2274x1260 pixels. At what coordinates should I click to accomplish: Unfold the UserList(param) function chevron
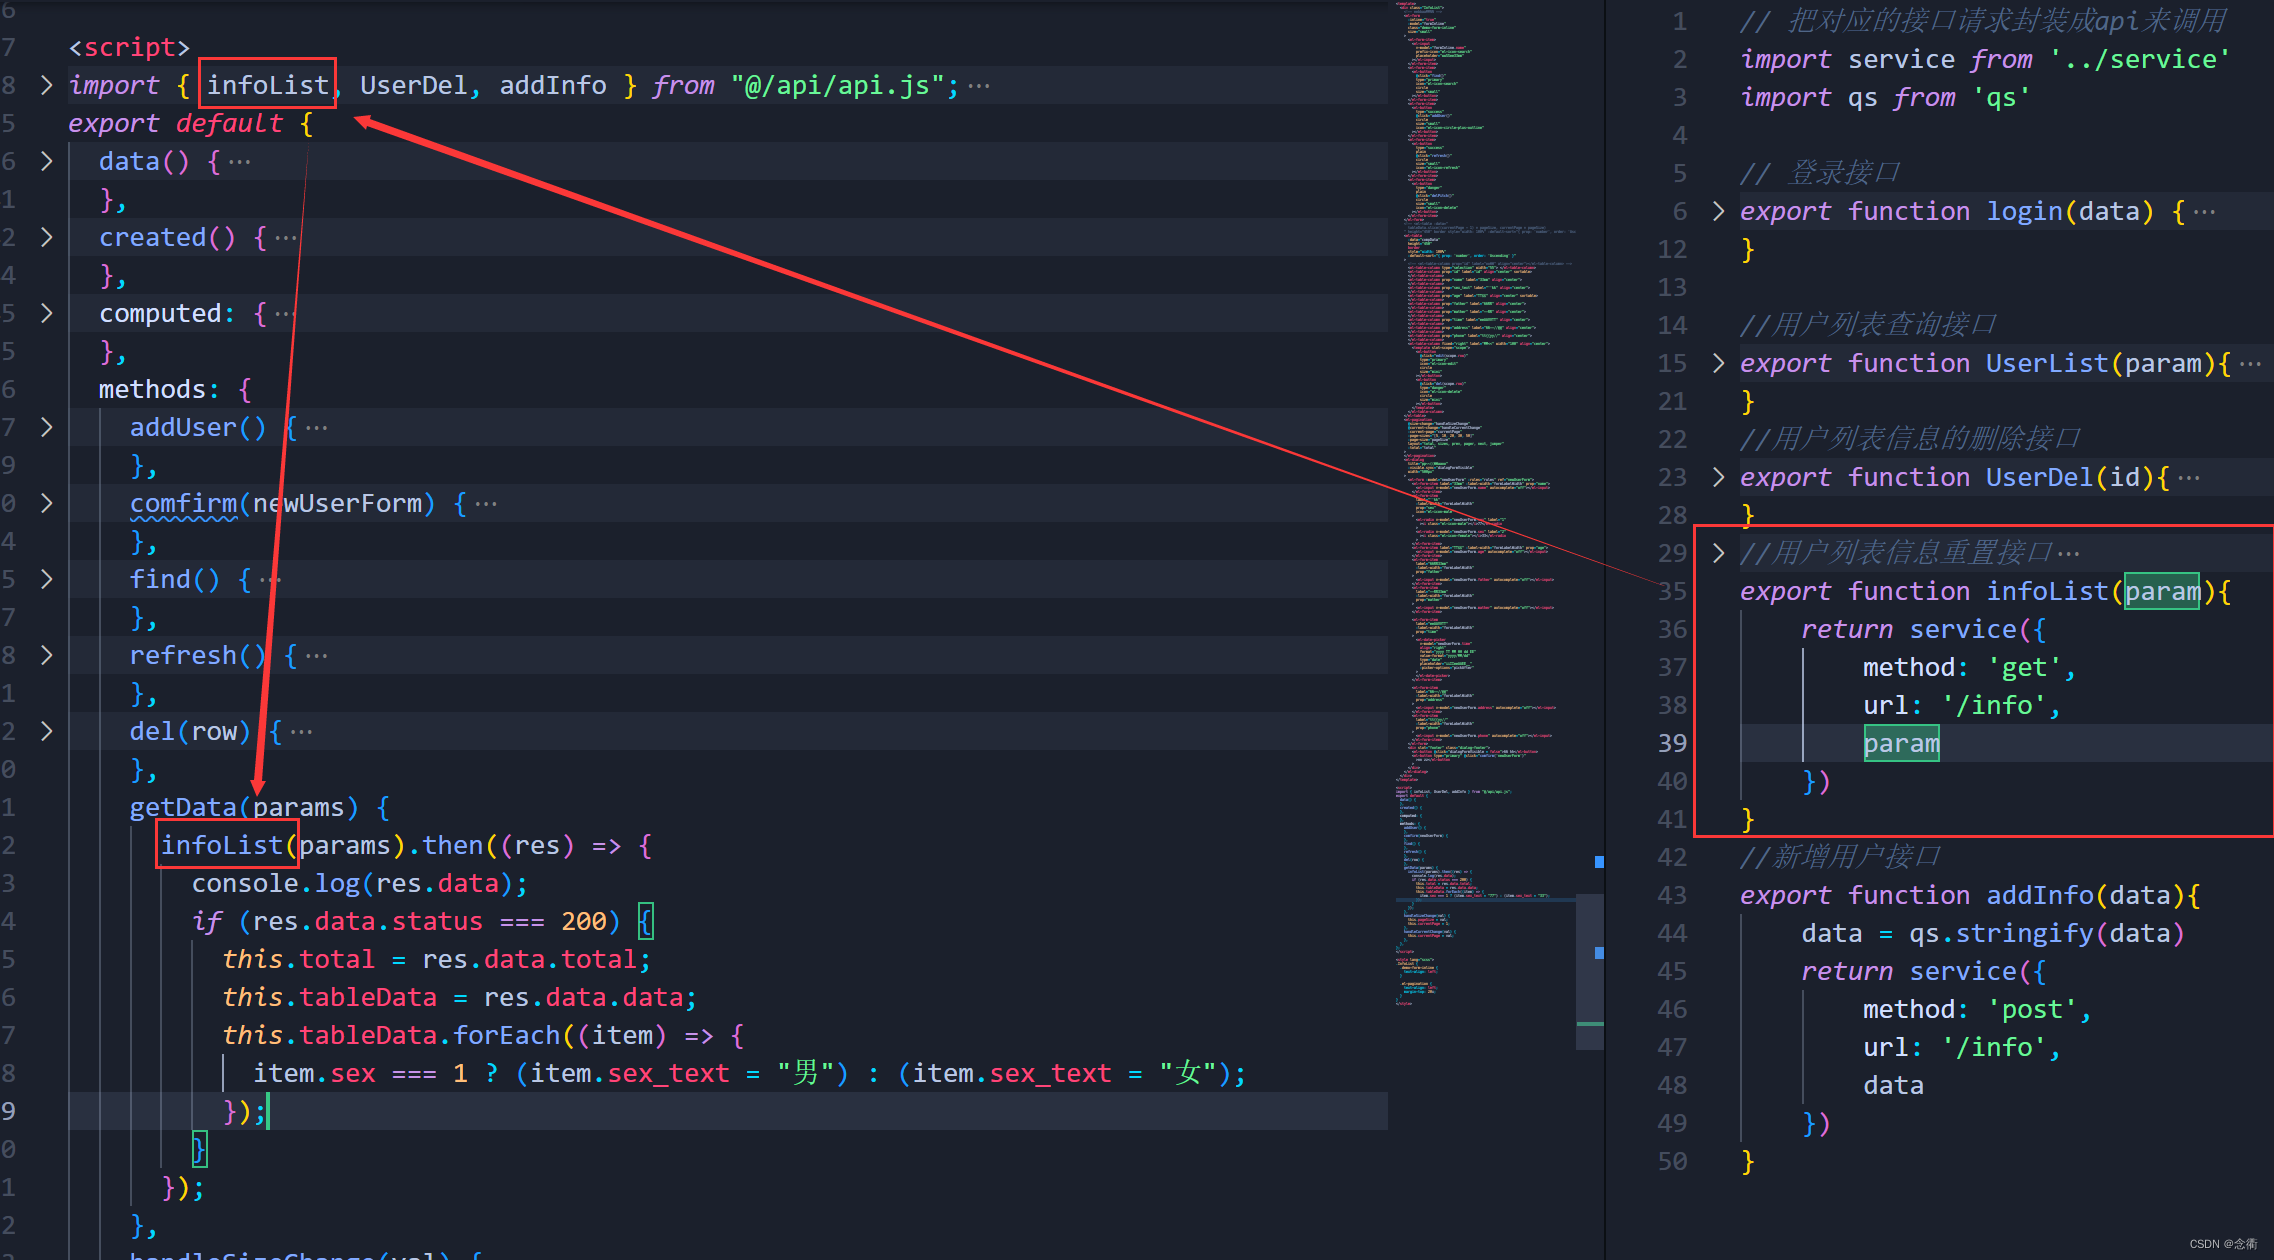point(1718,363)
